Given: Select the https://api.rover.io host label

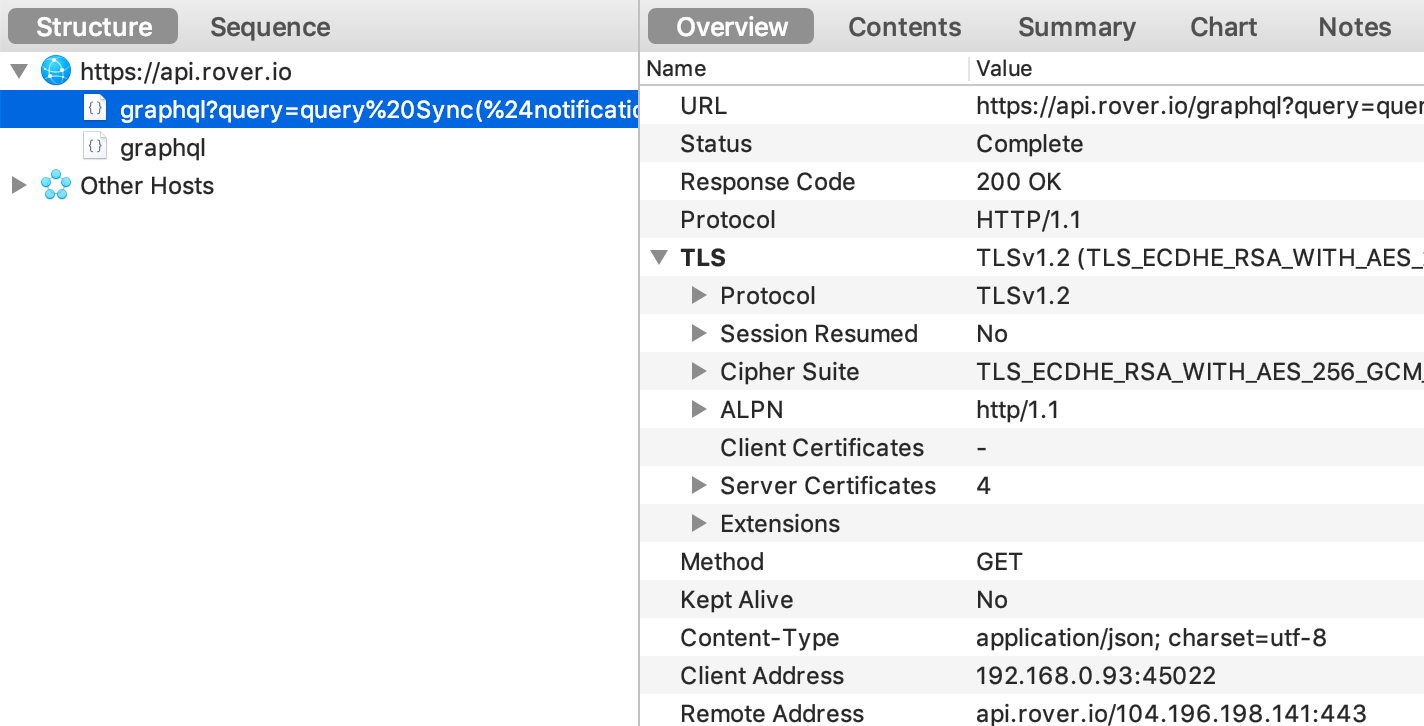Looking at the screenshot, I should tap(186, 72).
